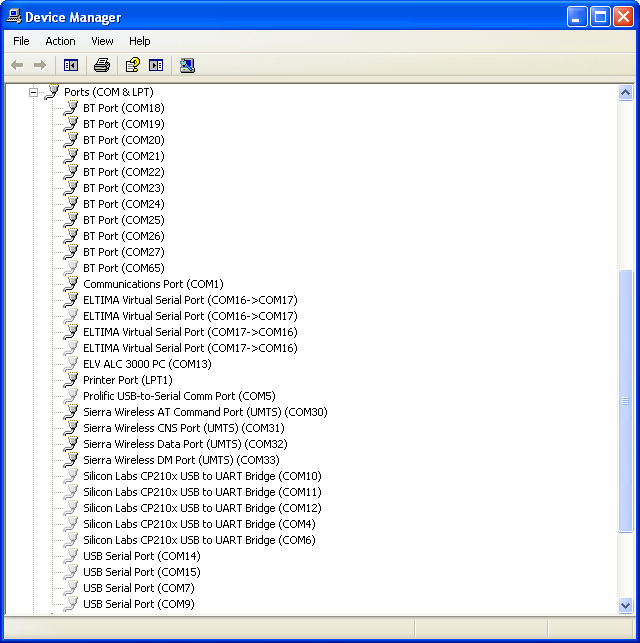The height and width of the screenshot is (643, 640).
Task: Select BT Port (COM25)
Action: point(124,220)
